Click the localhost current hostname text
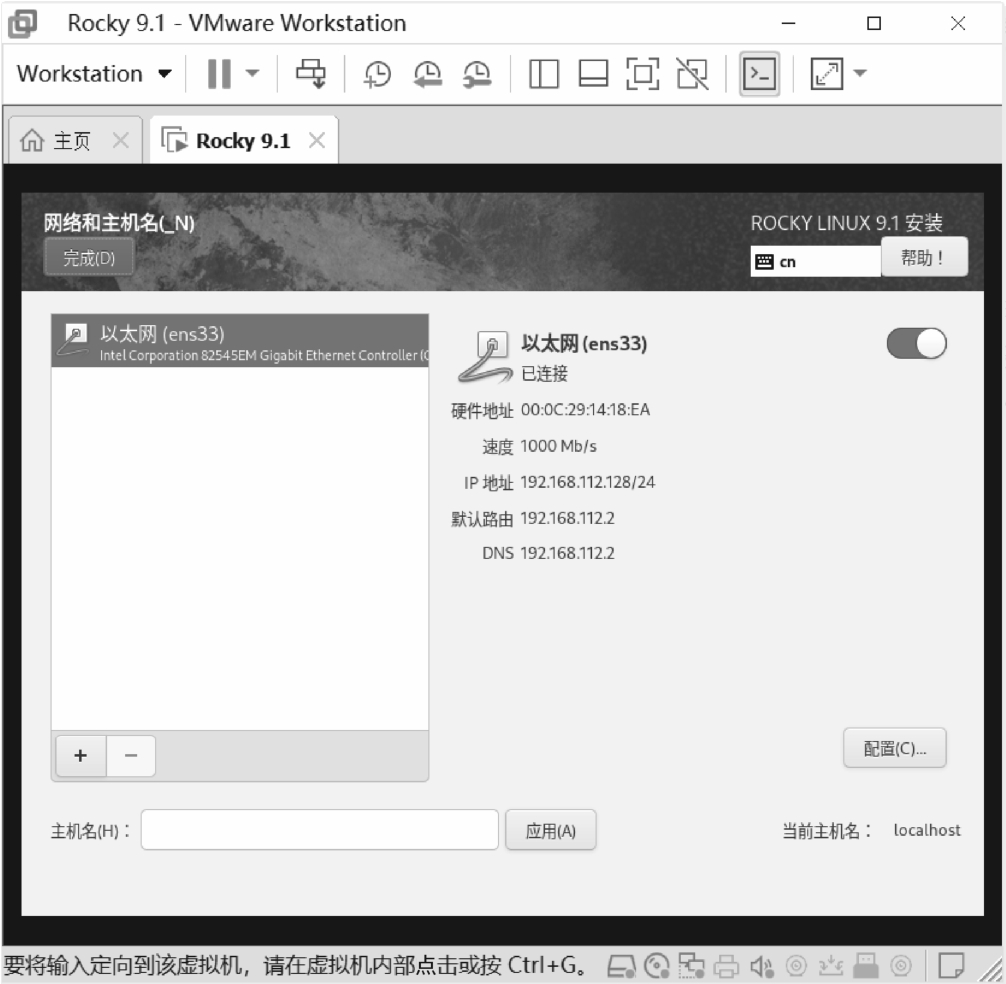The height and width of the screenshot is (984, 1006). pyautogui.click(x=926, y=831)
